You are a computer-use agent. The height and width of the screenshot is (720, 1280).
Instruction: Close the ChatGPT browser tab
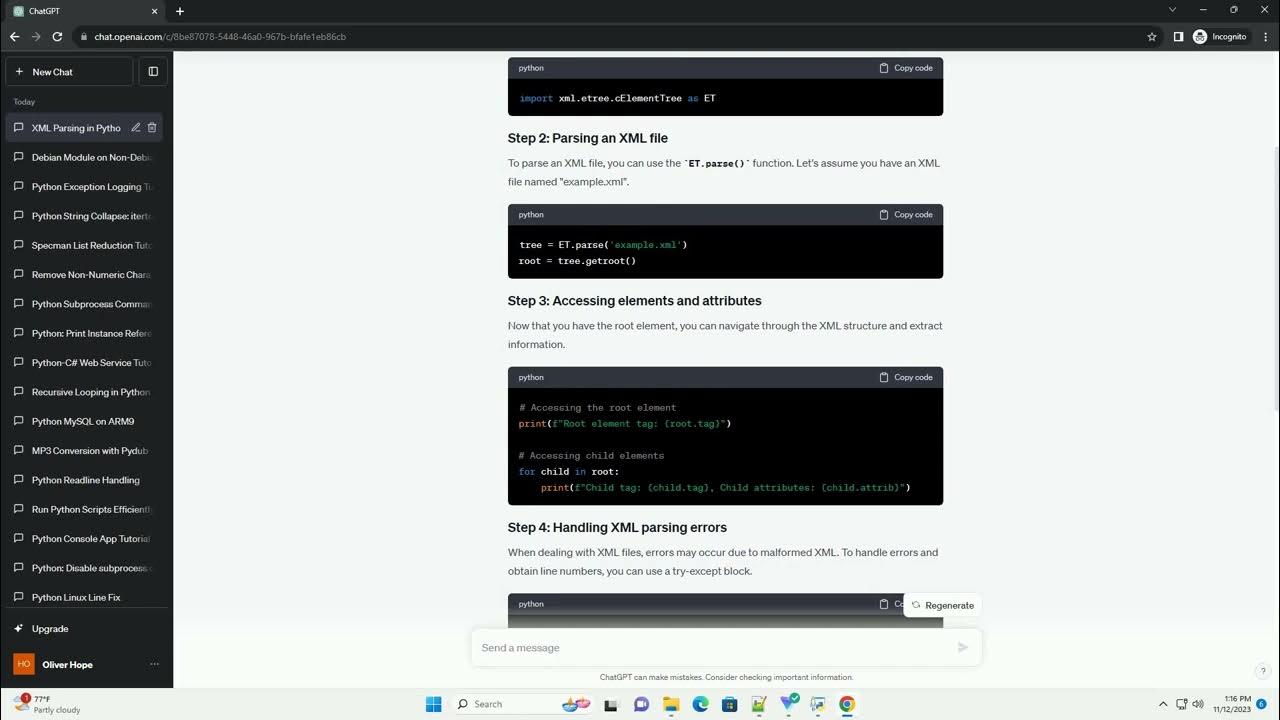(x=154, y=11)
